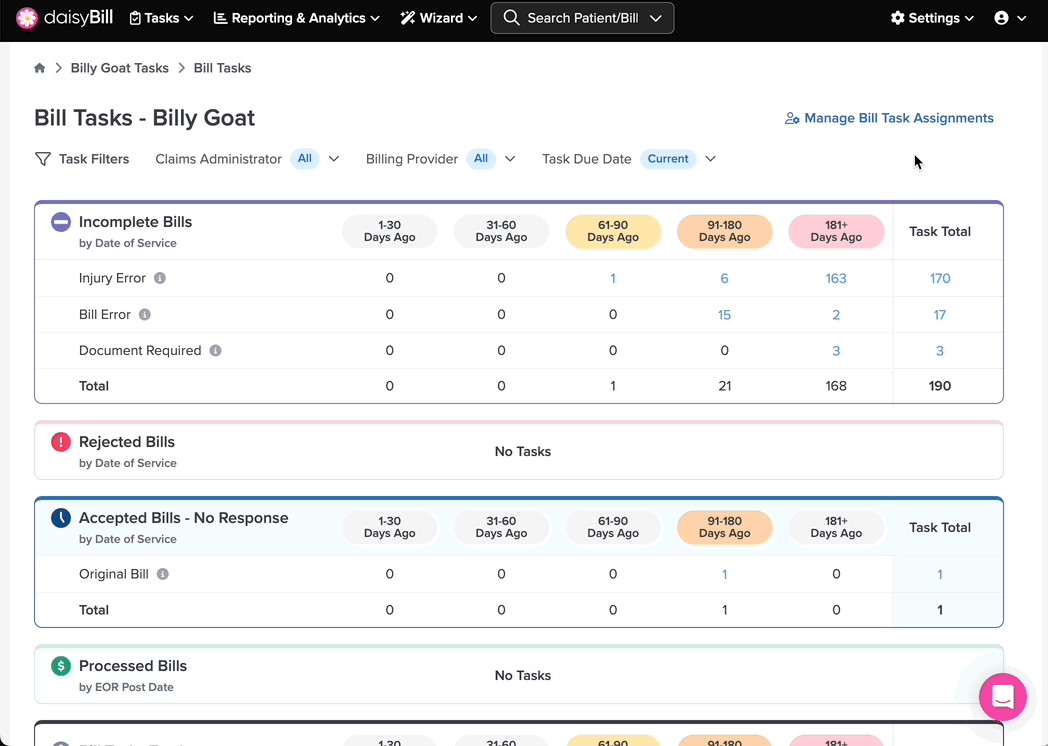1048x746 pixels.
Task: Open the Tasks menu in top bar
Action: pos(161,18)
